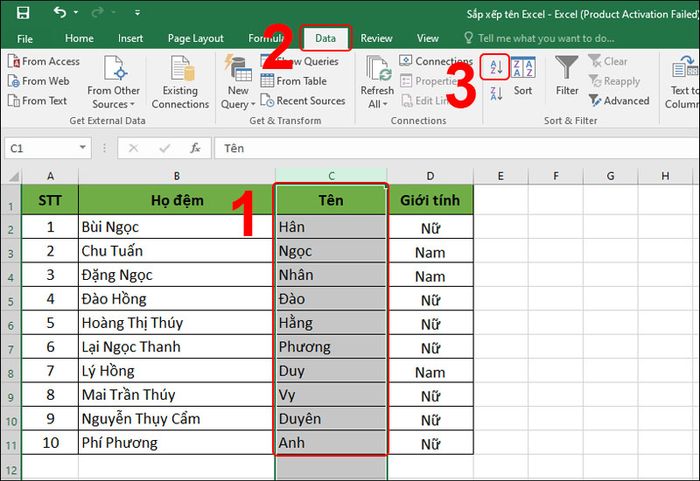This screenshot has width=700, height=481.
Task: Click the Name Box showing C1
Action: pos(41,148)
